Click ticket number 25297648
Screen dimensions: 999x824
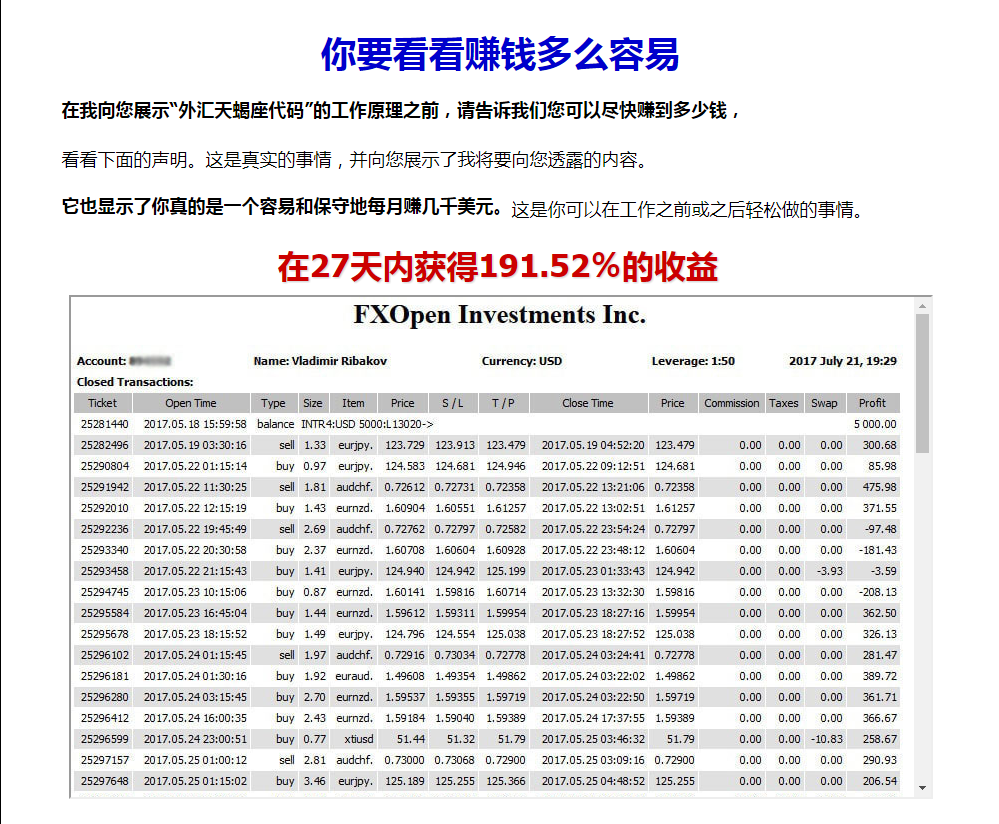point(104,782)
